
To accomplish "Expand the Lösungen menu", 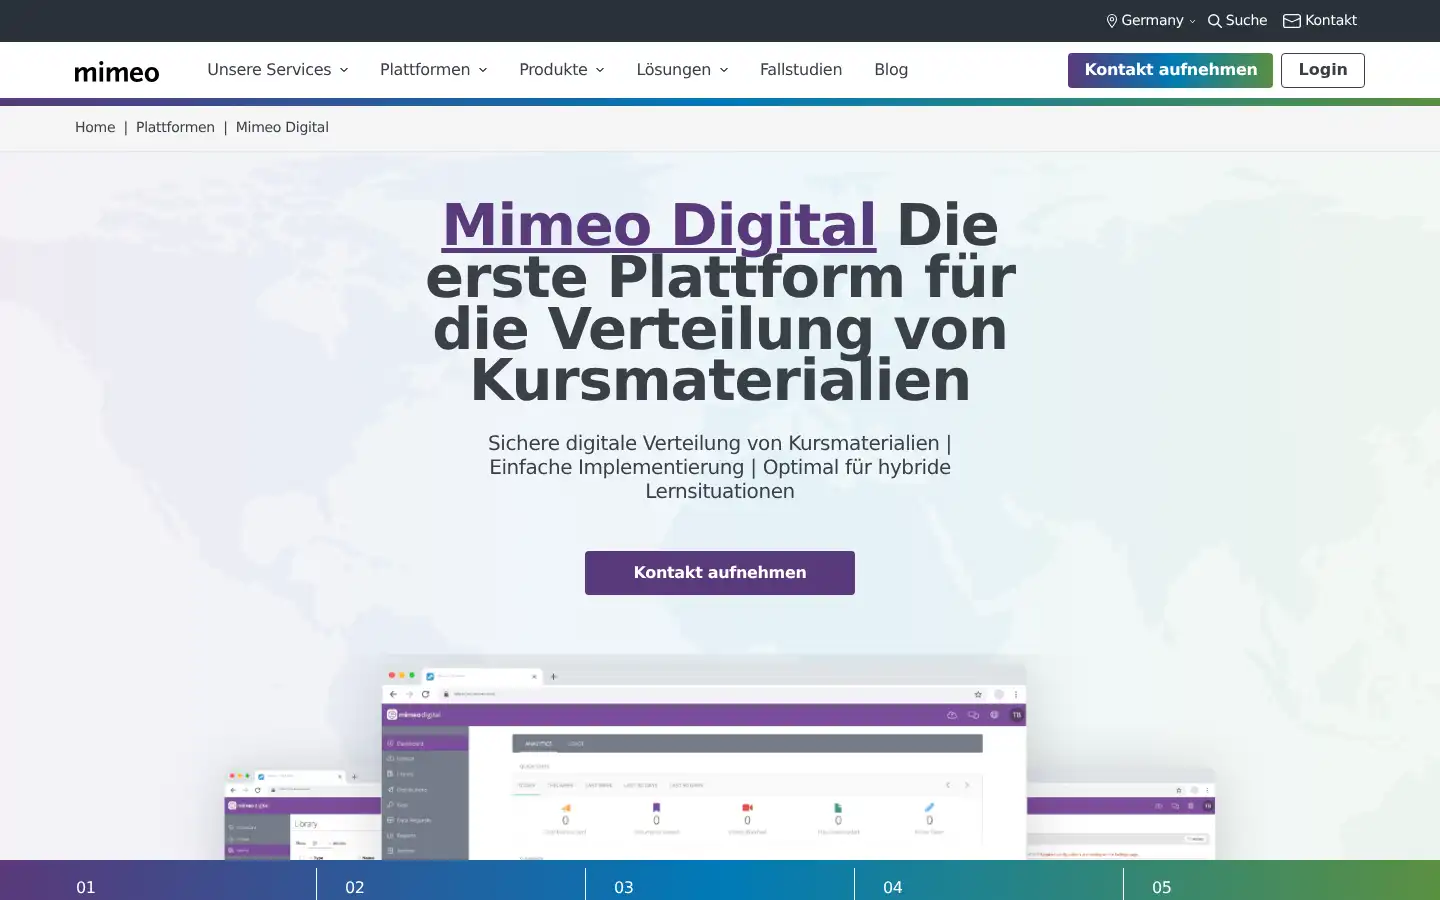I will pos(683,70).
